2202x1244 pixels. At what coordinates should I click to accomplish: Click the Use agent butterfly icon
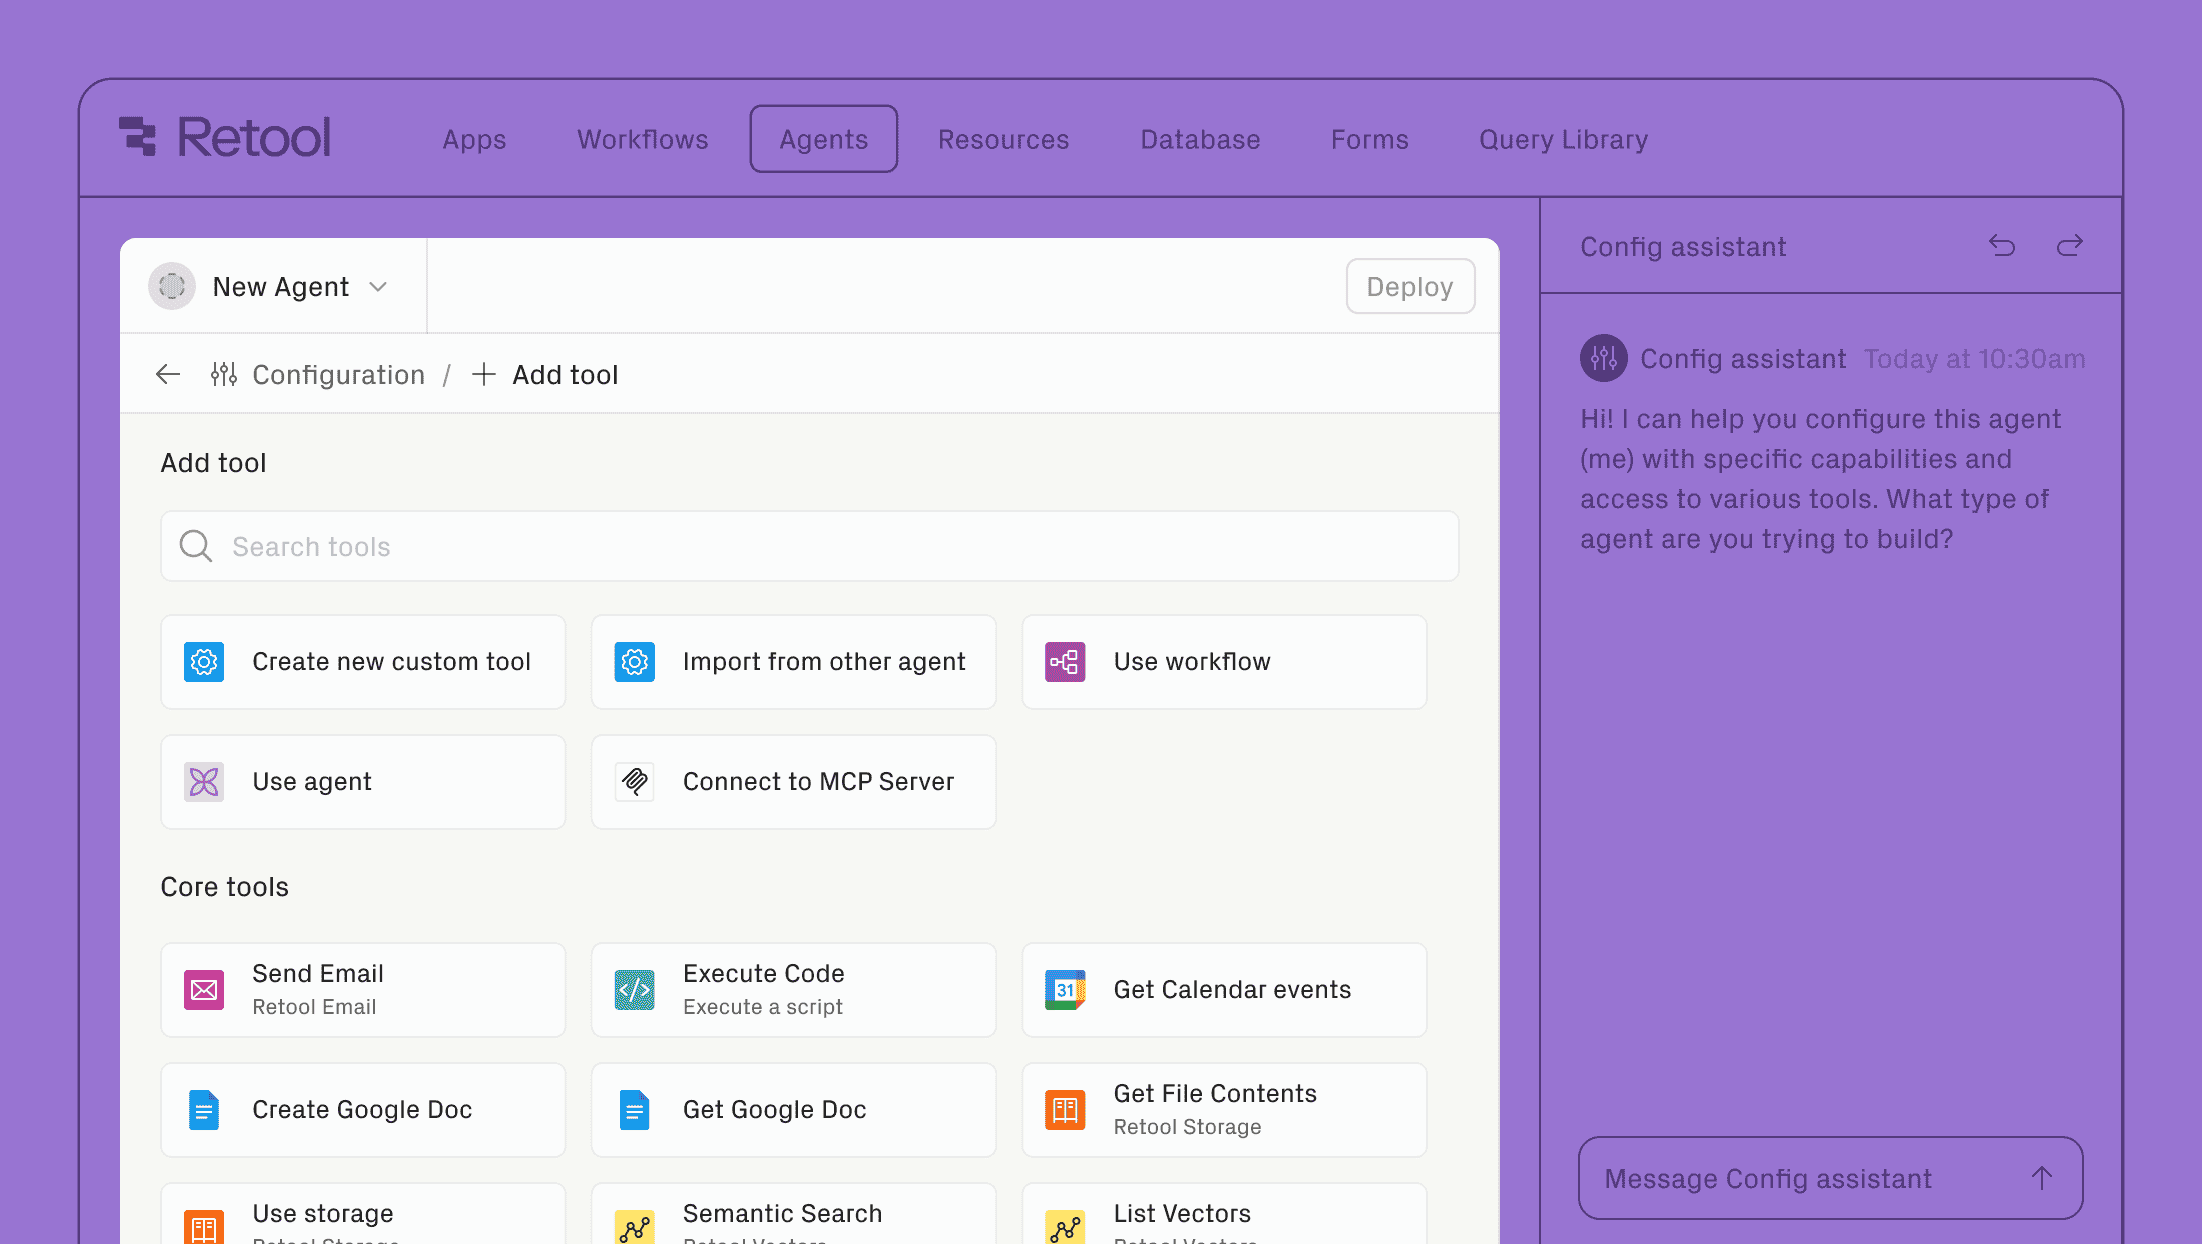pyautogui.click(x=203, y=781)
